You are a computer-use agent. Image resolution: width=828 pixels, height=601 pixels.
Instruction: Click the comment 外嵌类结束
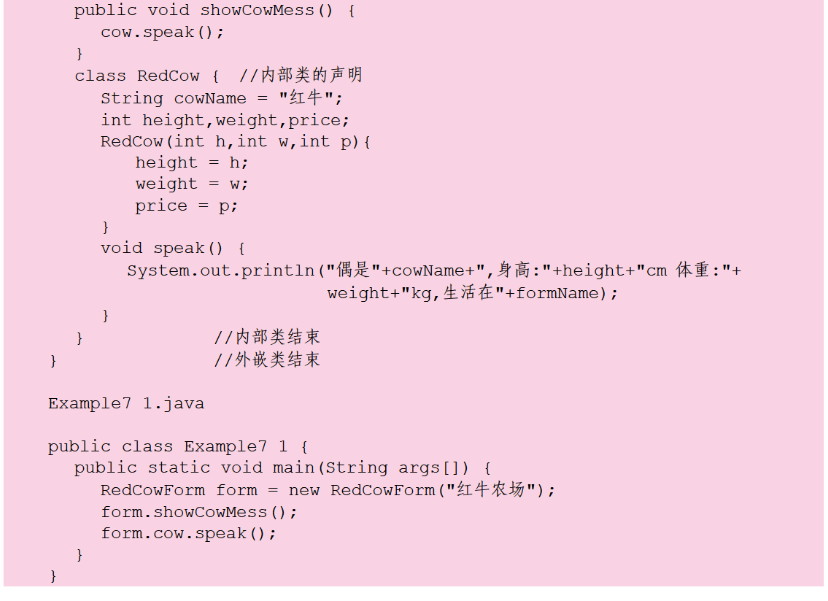[267, 360]
